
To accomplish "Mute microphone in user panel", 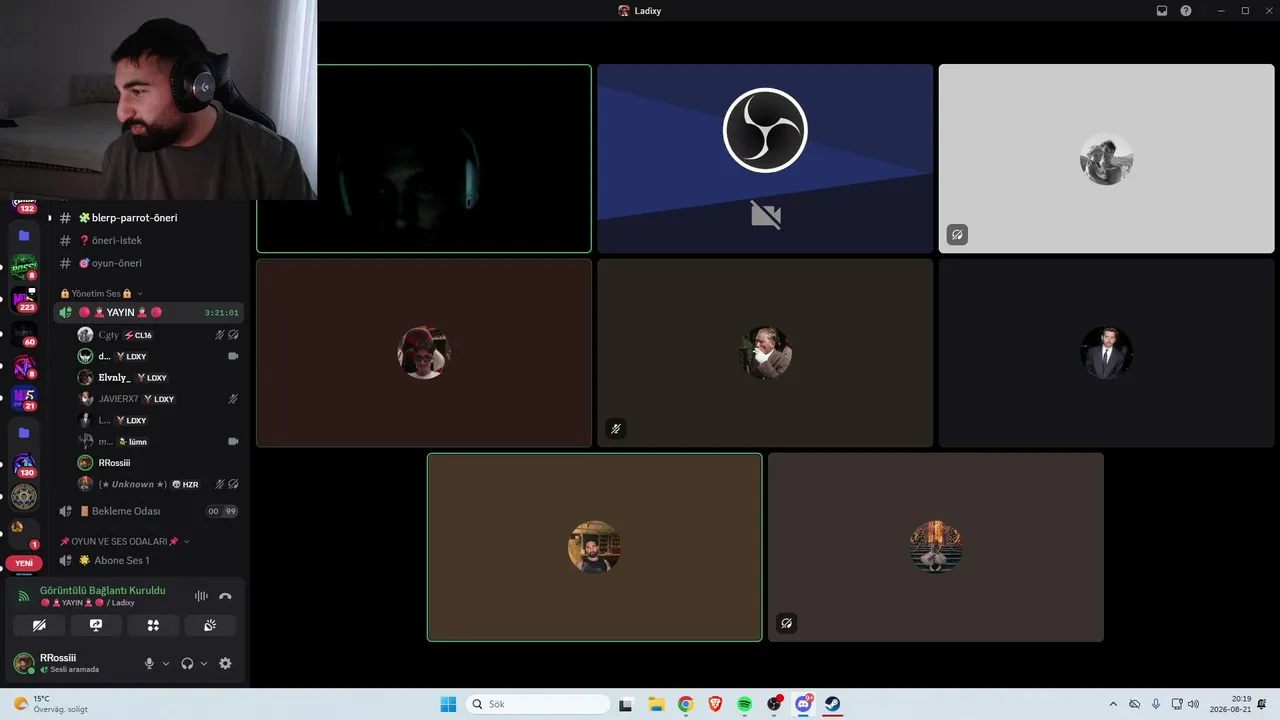I will pos(149,663).
